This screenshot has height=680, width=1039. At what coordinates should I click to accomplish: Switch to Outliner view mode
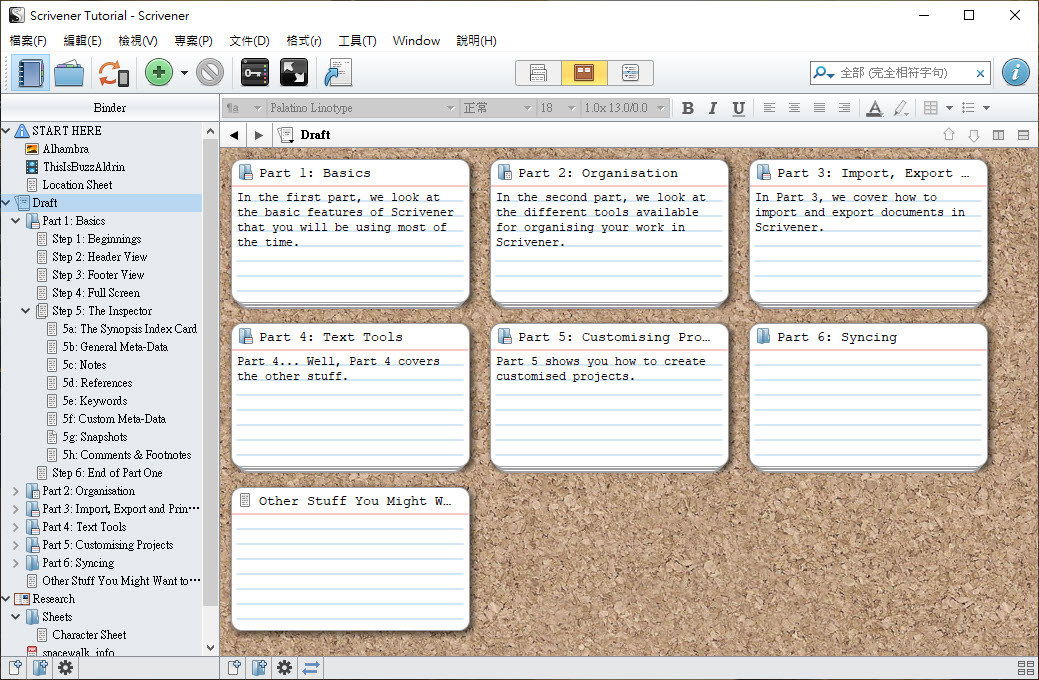pos(630,73)
